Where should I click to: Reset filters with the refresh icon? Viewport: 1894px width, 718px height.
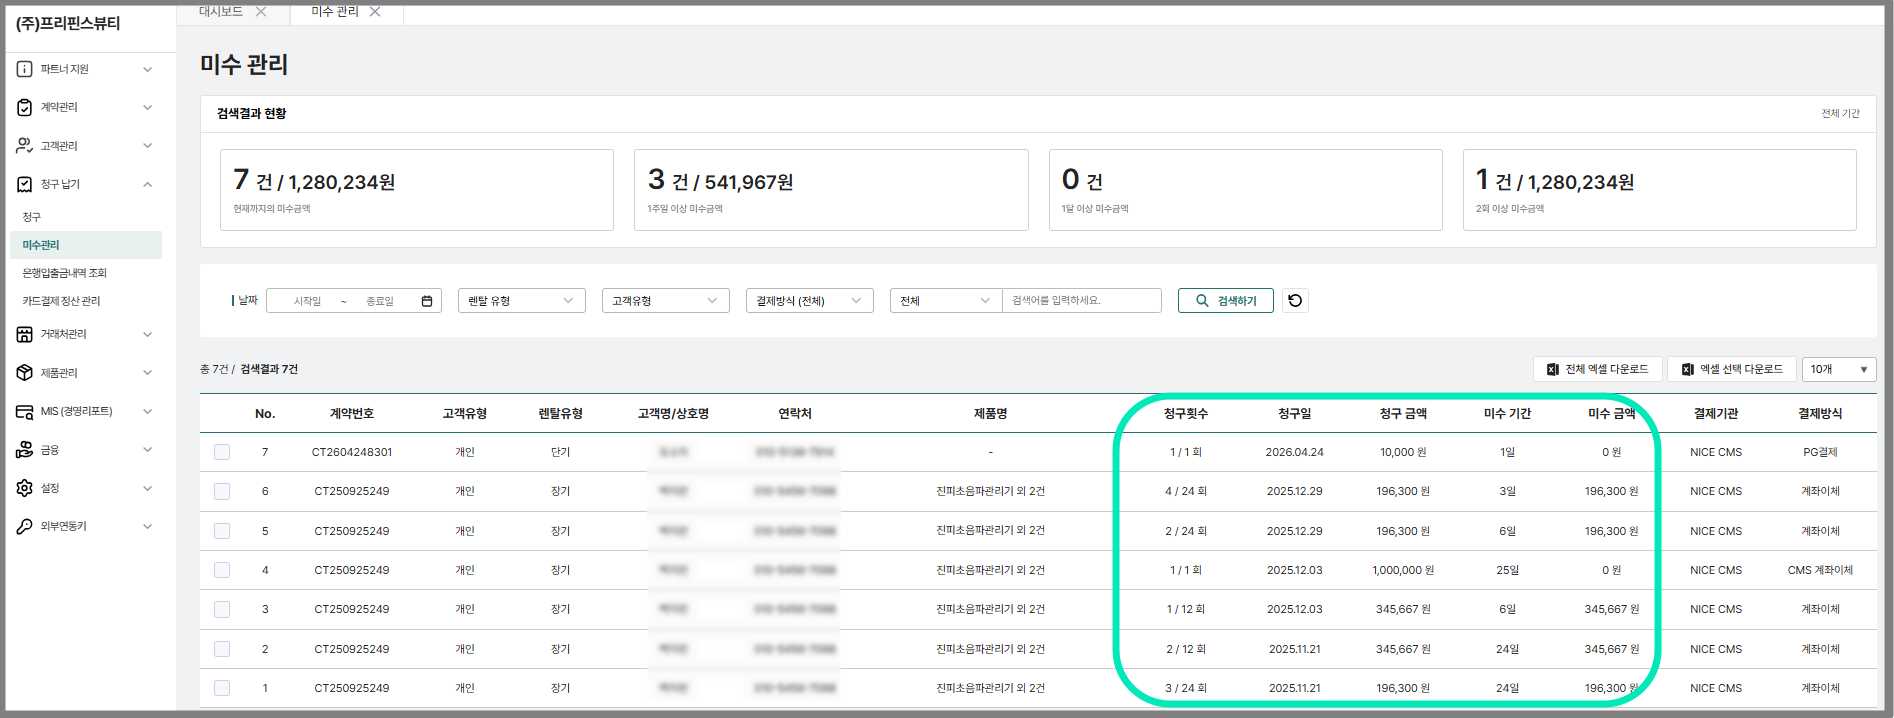pos(1295,301)
